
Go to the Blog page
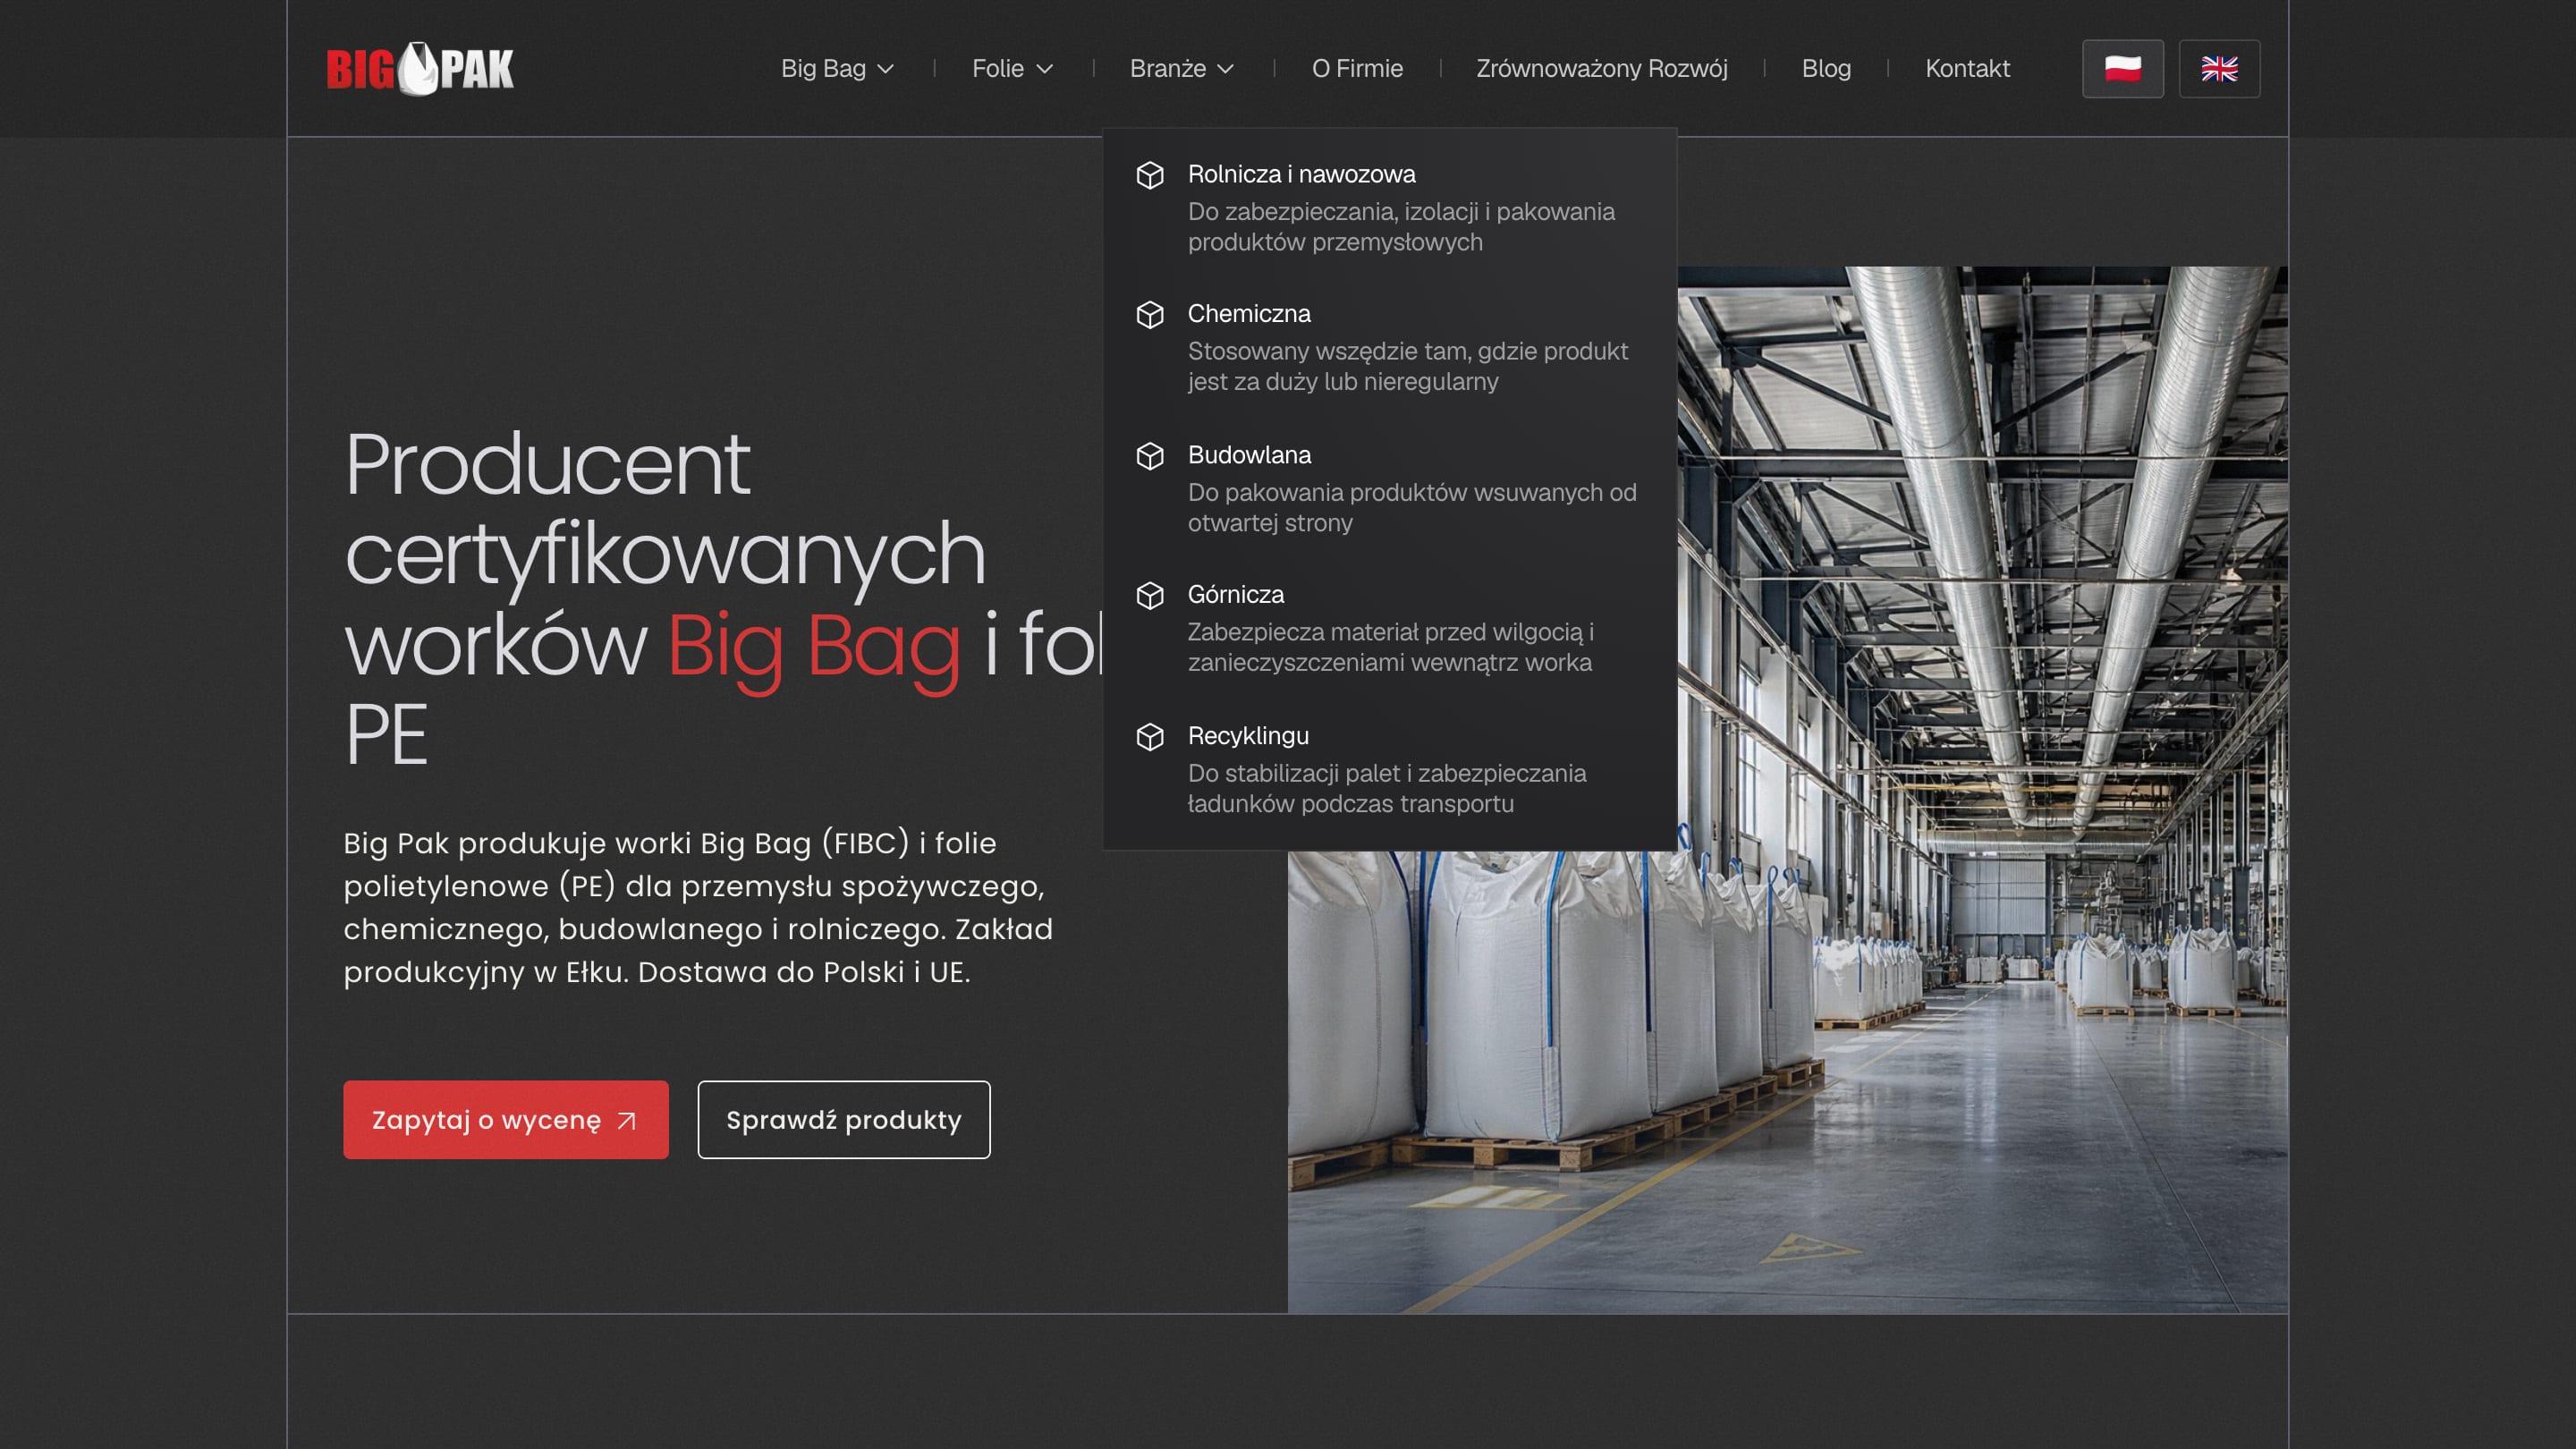pos(1826,69)
